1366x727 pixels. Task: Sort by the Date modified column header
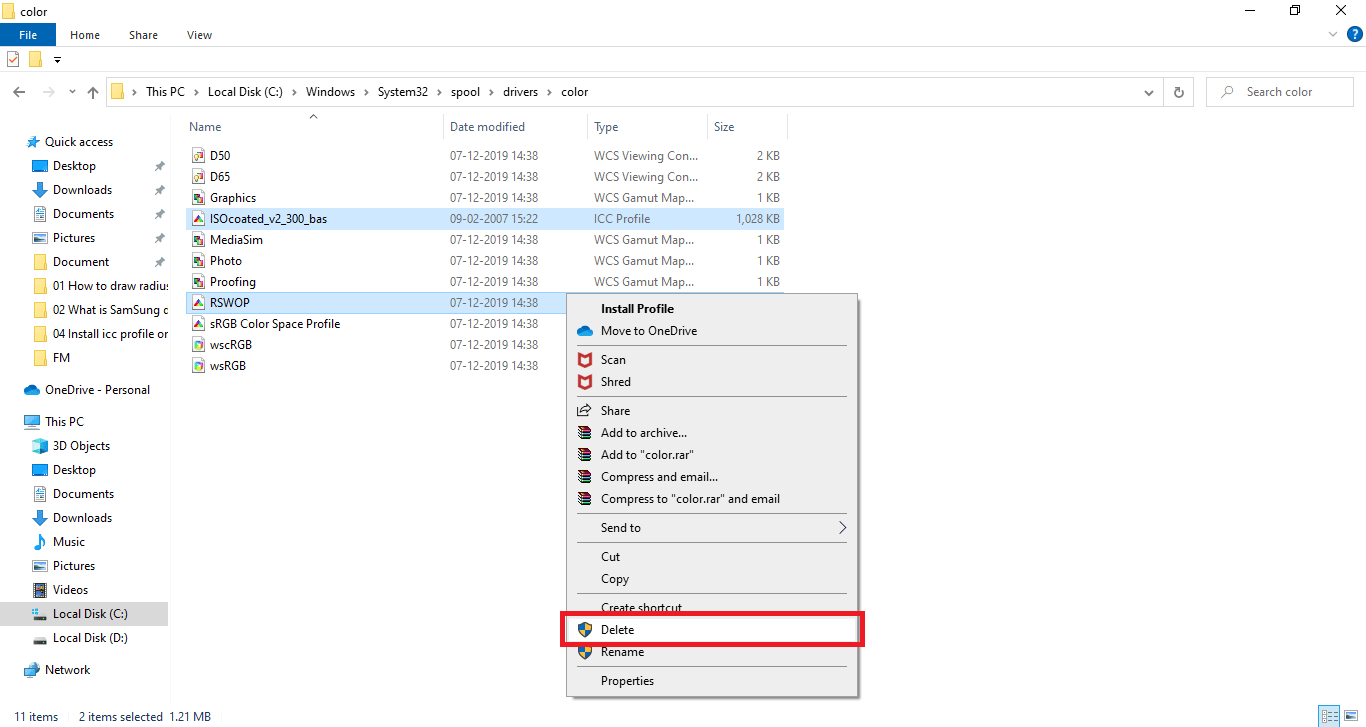516,127
